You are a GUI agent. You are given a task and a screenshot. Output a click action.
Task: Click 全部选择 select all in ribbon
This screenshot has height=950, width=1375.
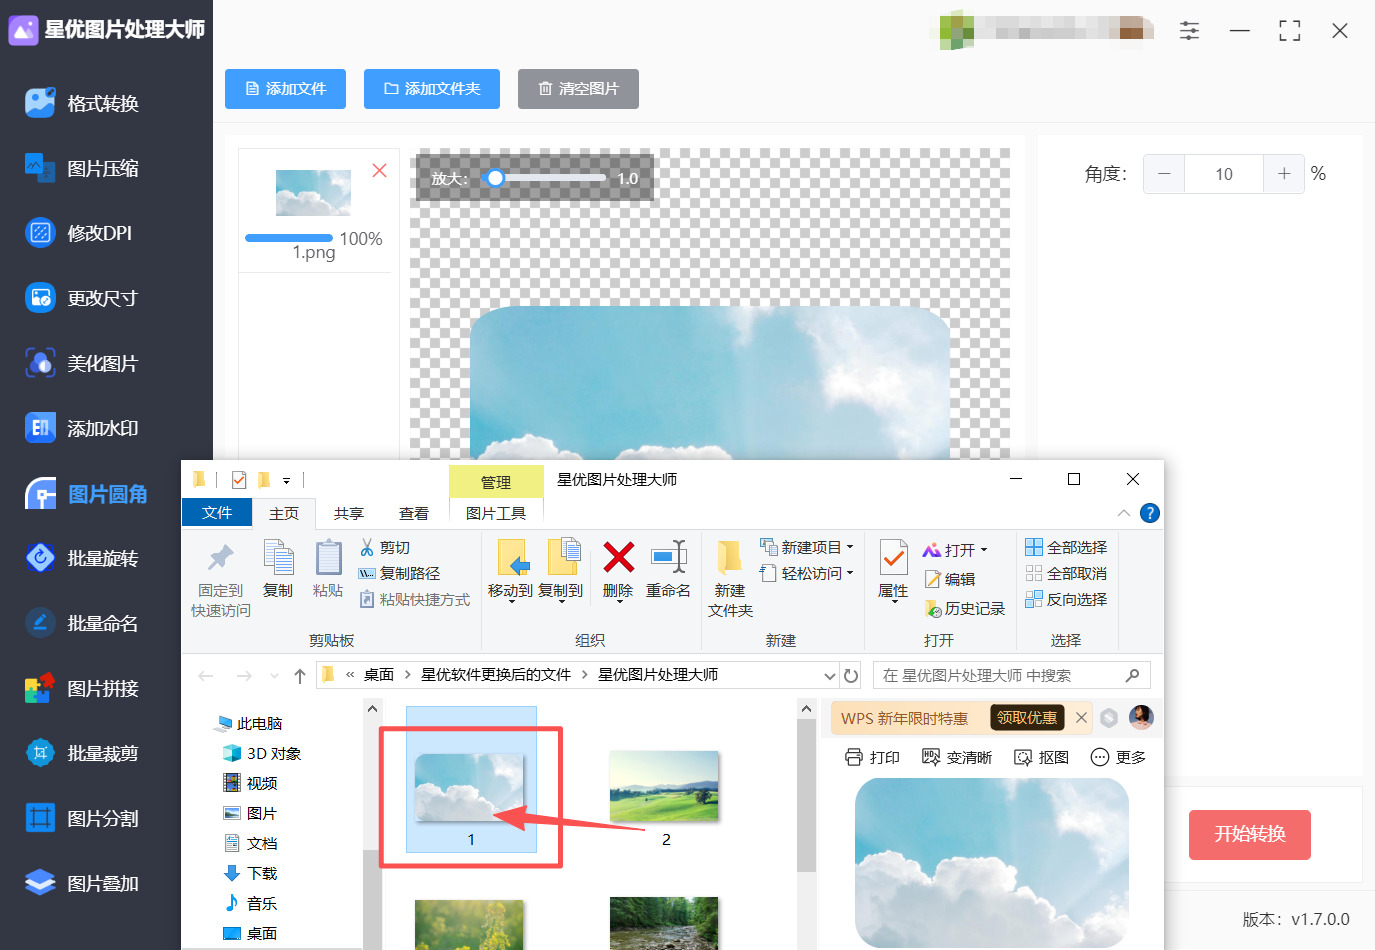click(1066, 547)
